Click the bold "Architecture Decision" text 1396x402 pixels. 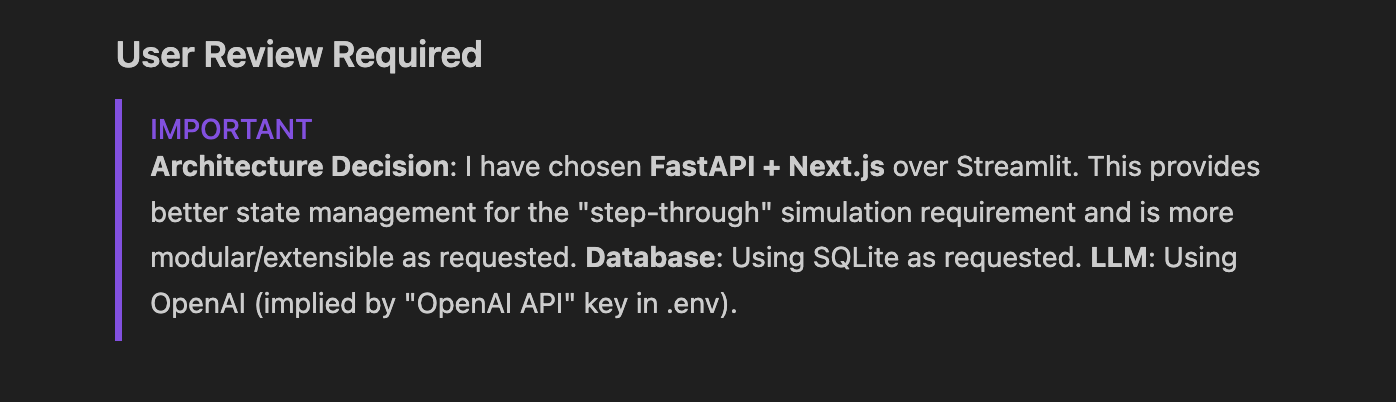299,166
